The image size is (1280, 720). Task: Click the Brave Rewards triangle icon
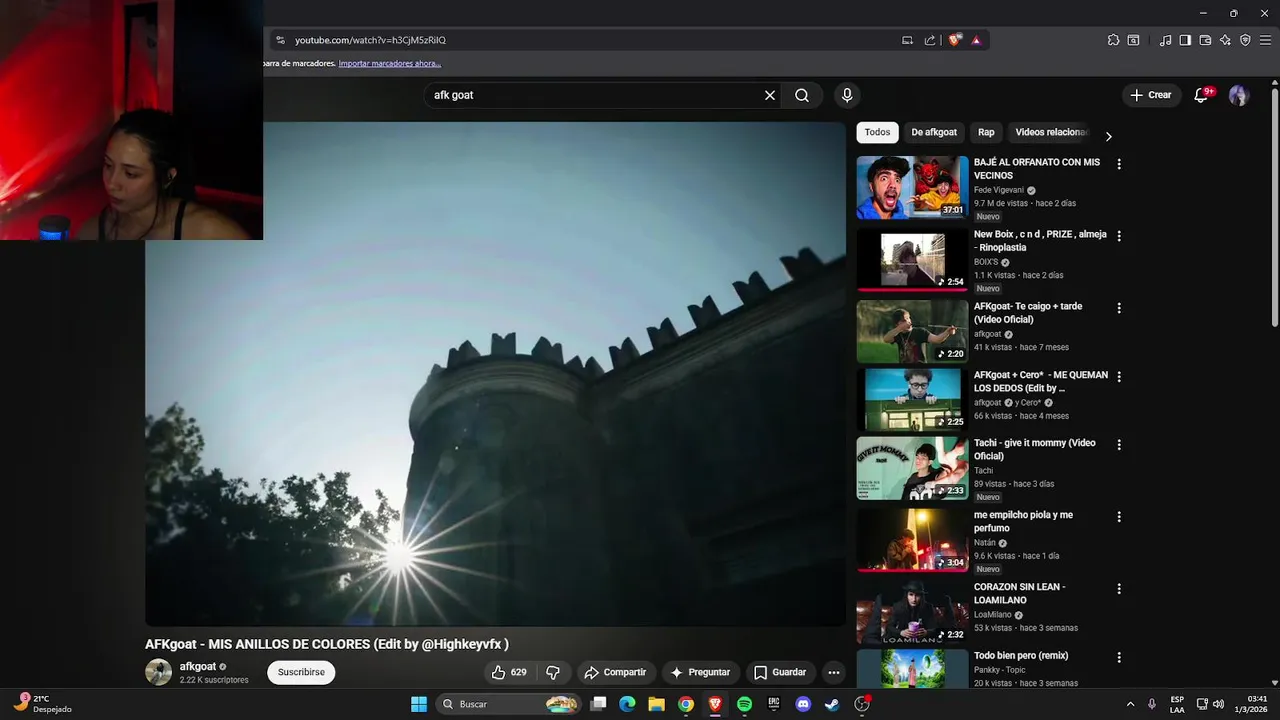tap(976, 40)
